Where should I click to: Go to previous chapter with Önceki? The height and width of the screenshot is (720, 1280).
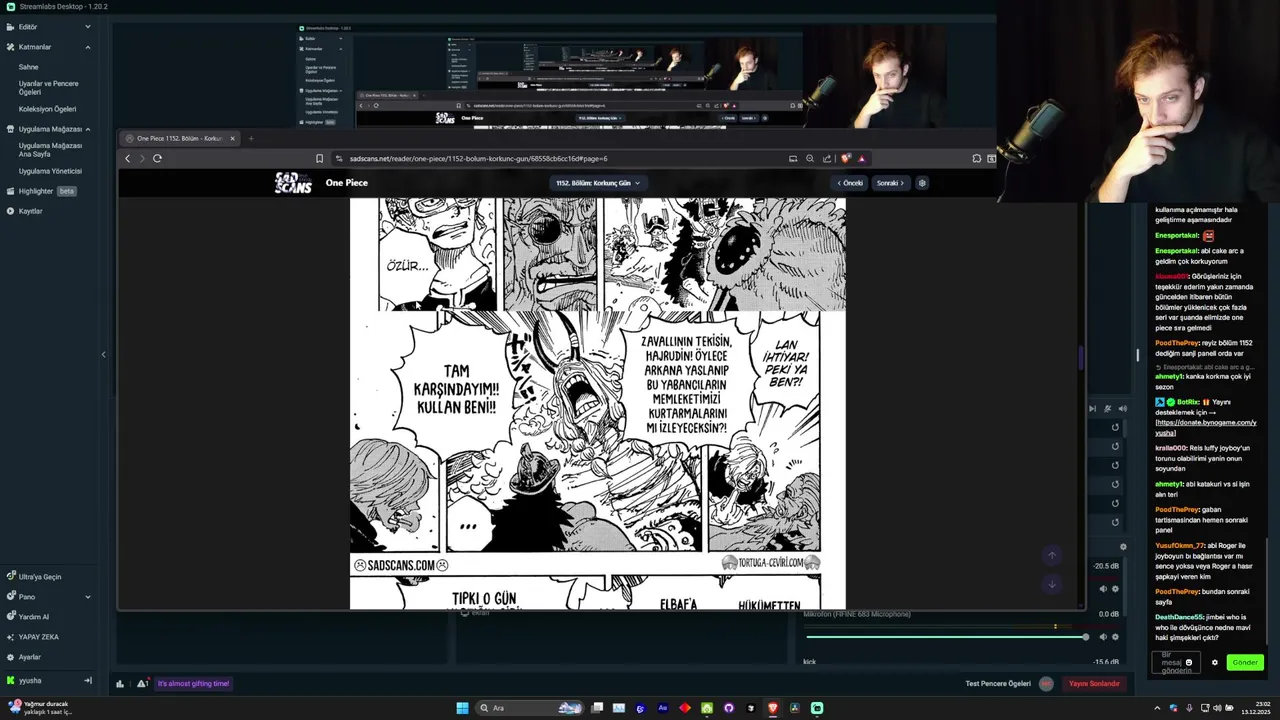coord(849,183)
